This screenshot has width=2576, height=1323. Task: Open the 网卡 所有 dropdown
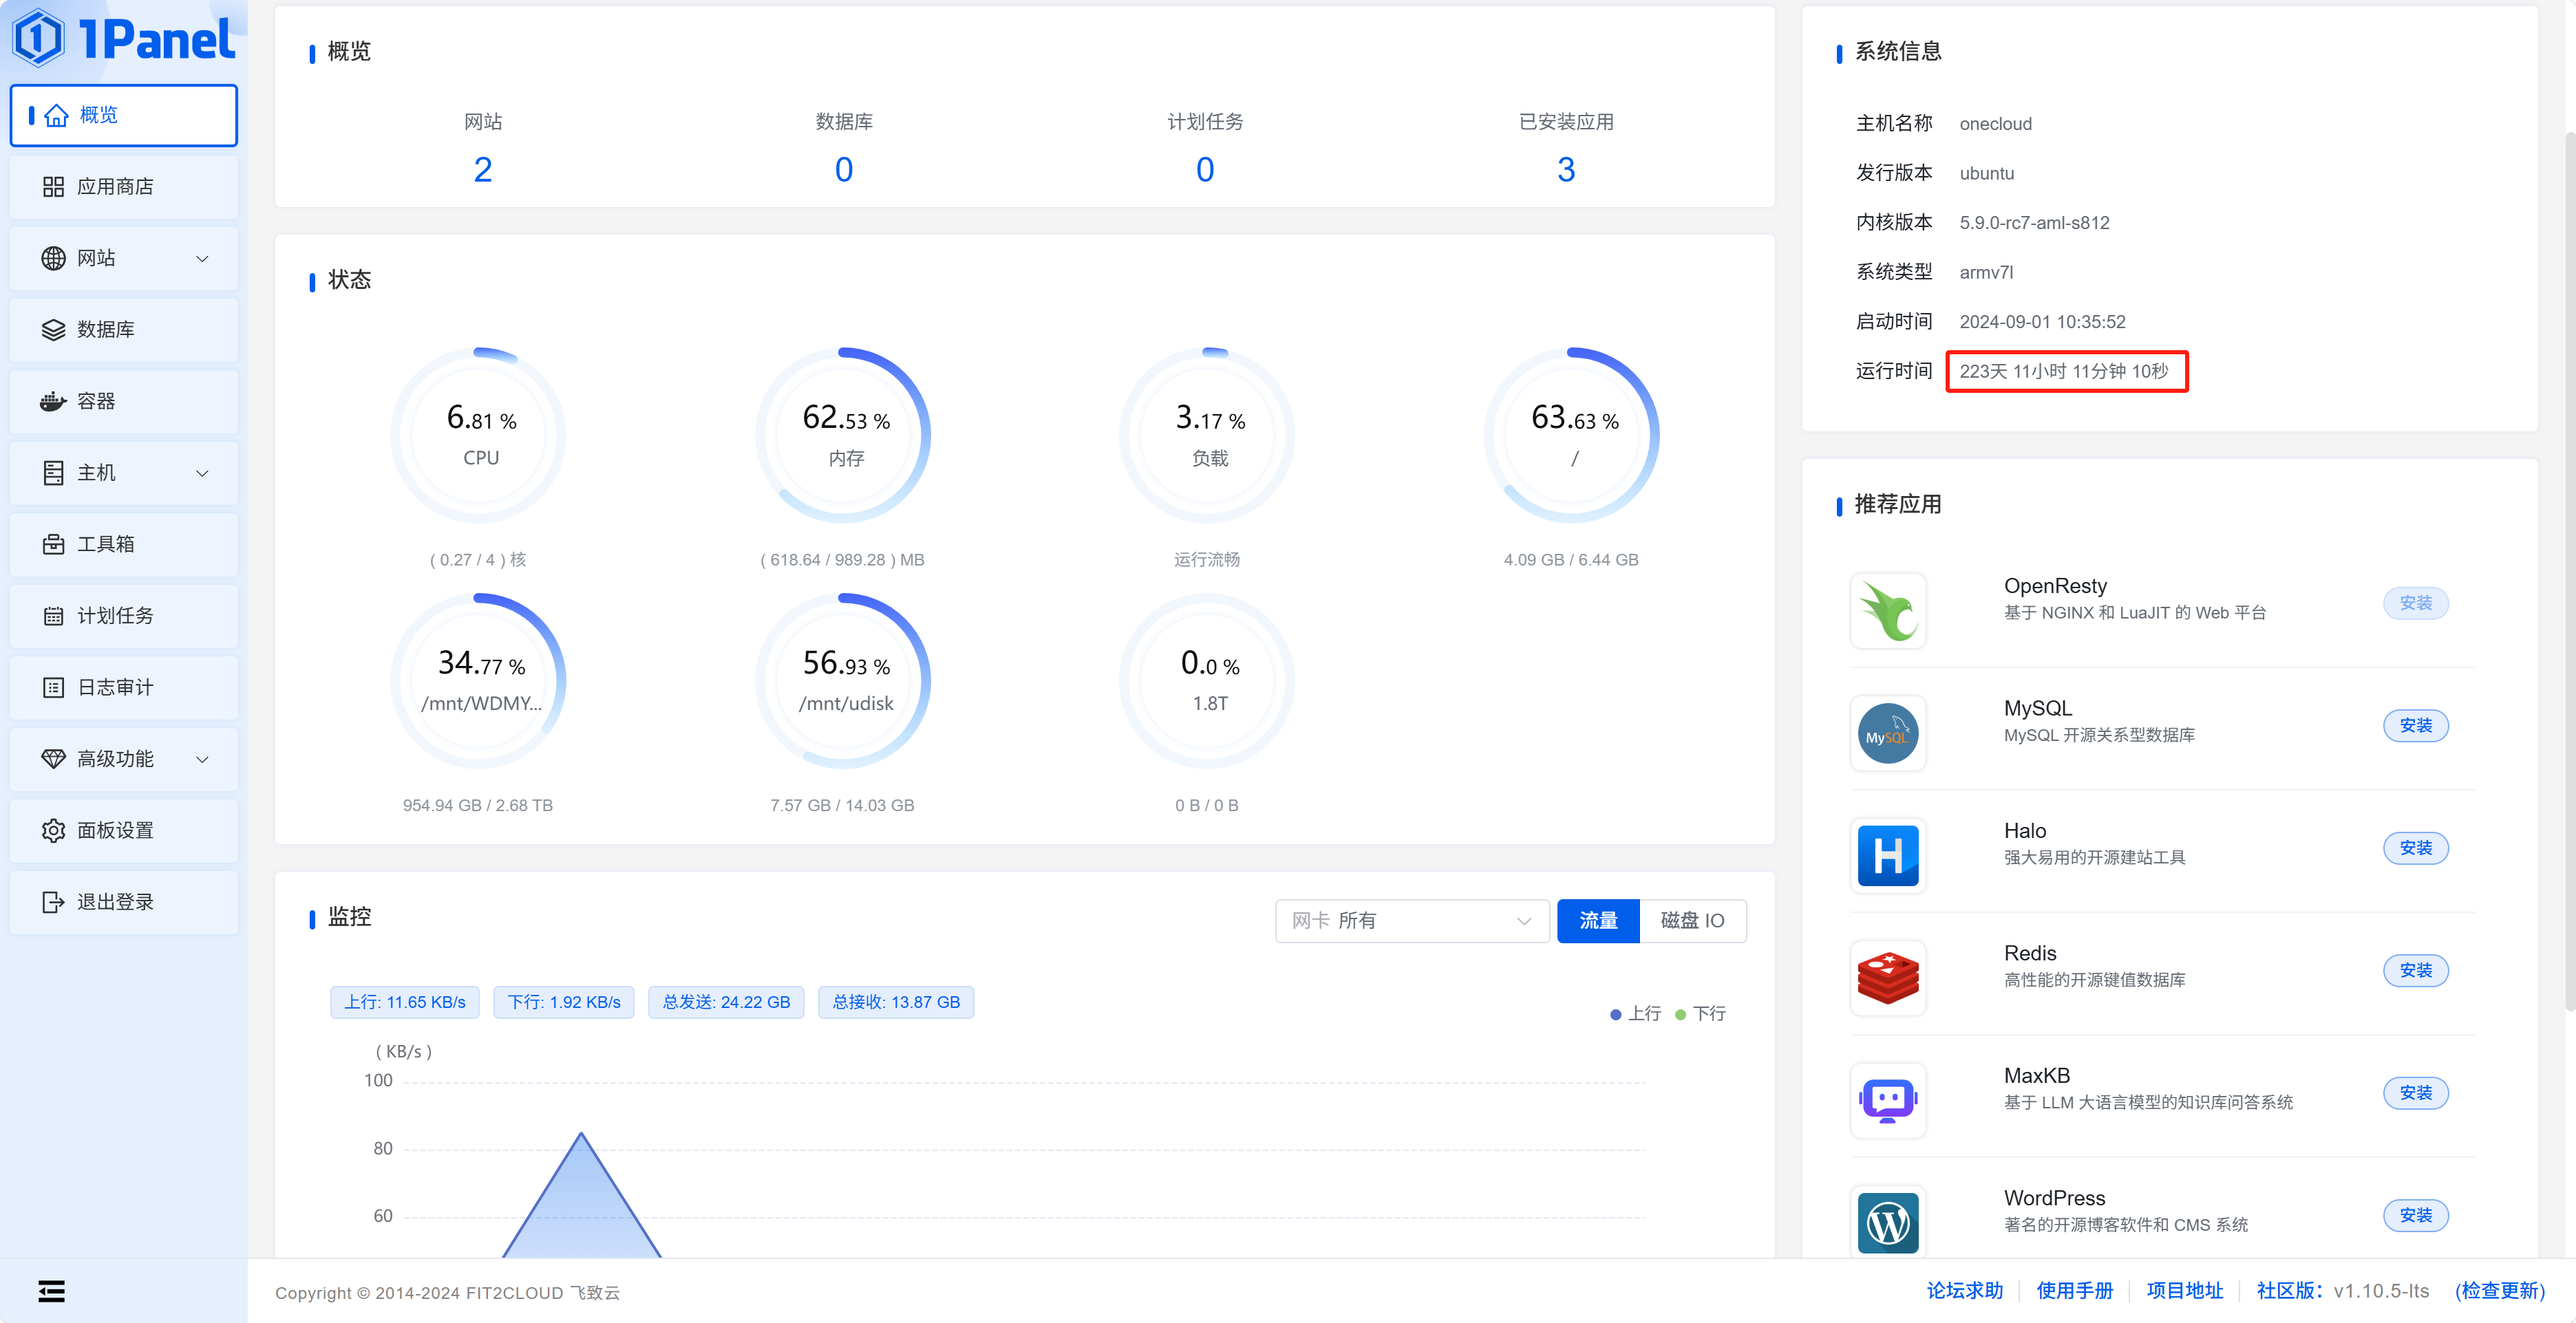(x=1411, y=920)
